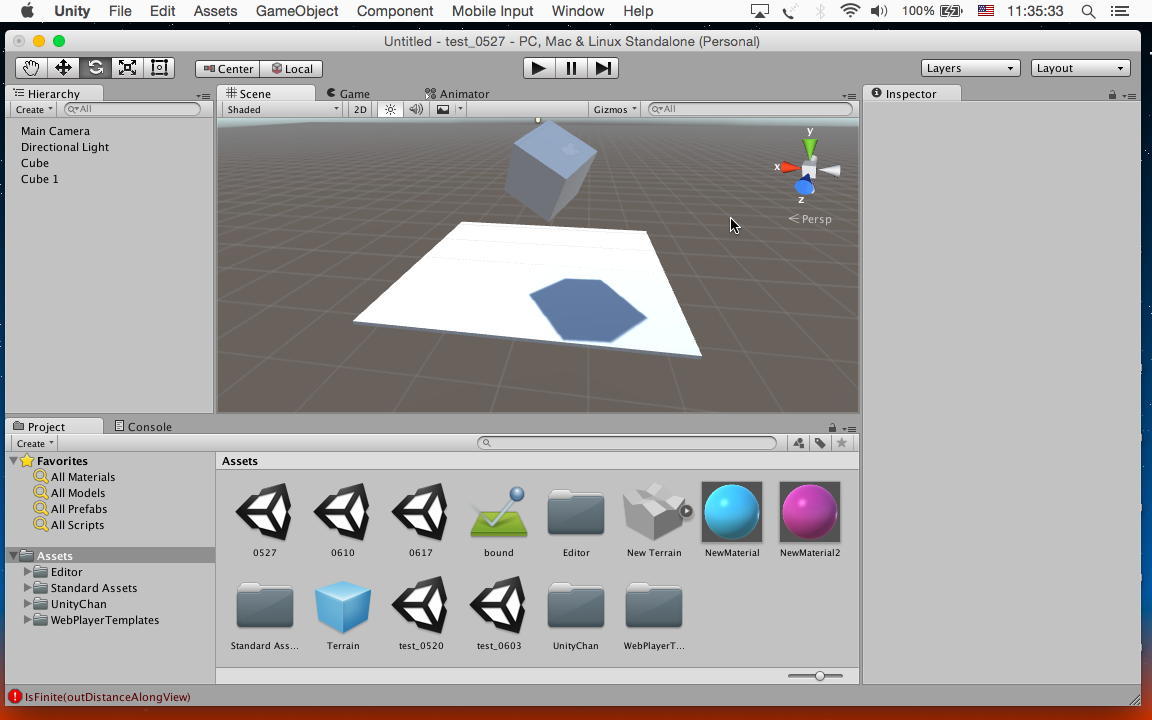Click the Local handle rotation button

pos(291,68)
